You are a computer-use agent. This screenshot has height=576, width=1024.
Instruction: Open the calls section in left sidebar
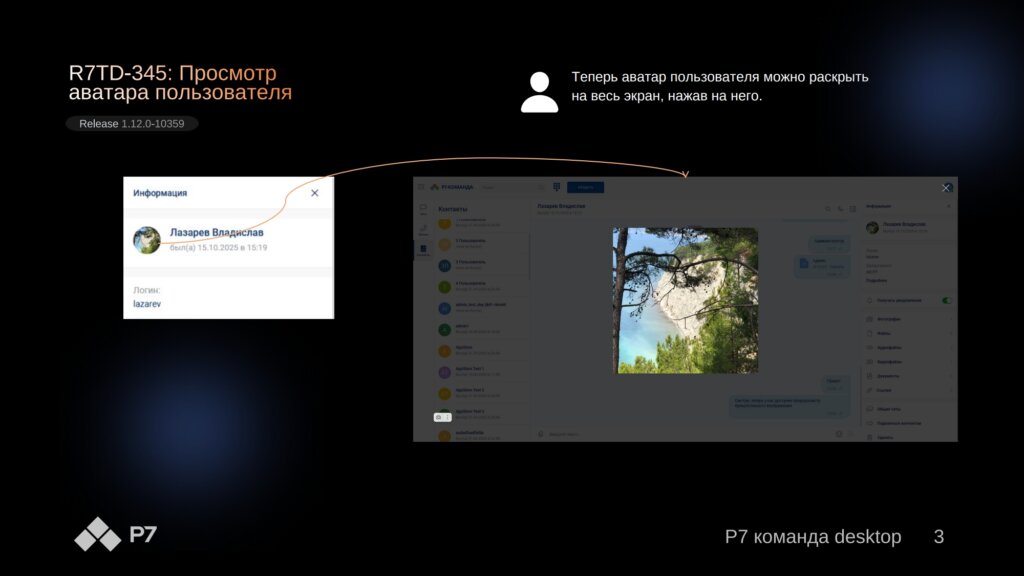[423, 229]
